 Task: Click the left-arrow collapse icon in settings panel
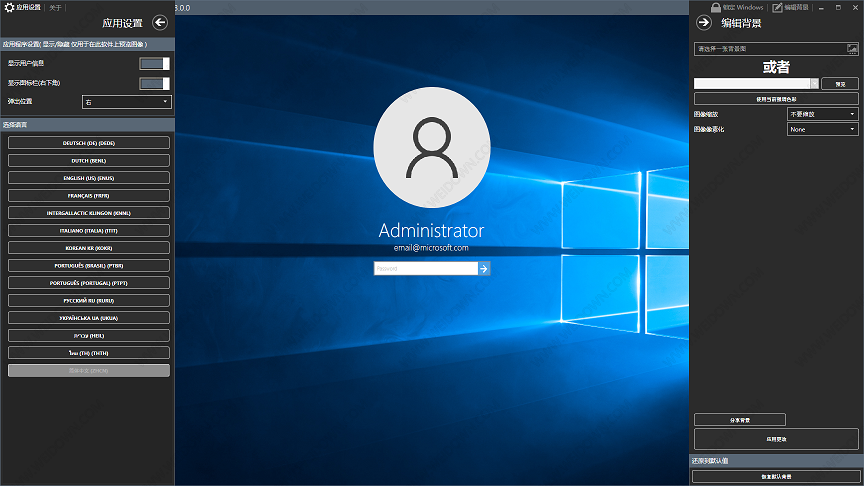pos(160,23)
